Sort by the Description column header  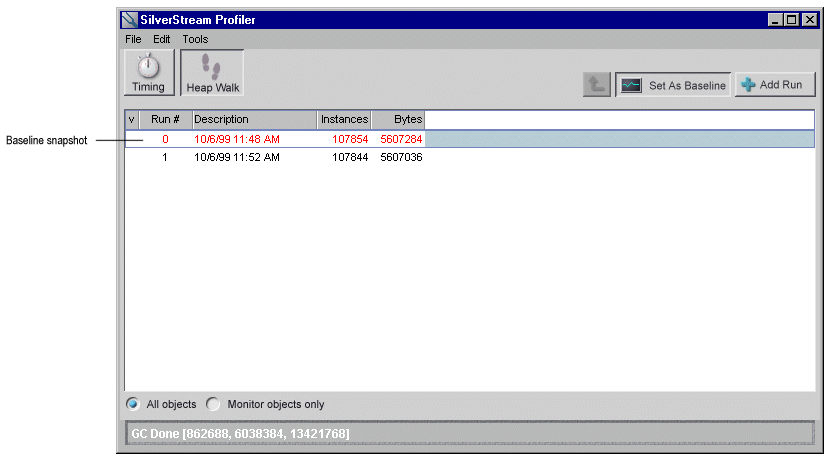[x=254, y=120]
